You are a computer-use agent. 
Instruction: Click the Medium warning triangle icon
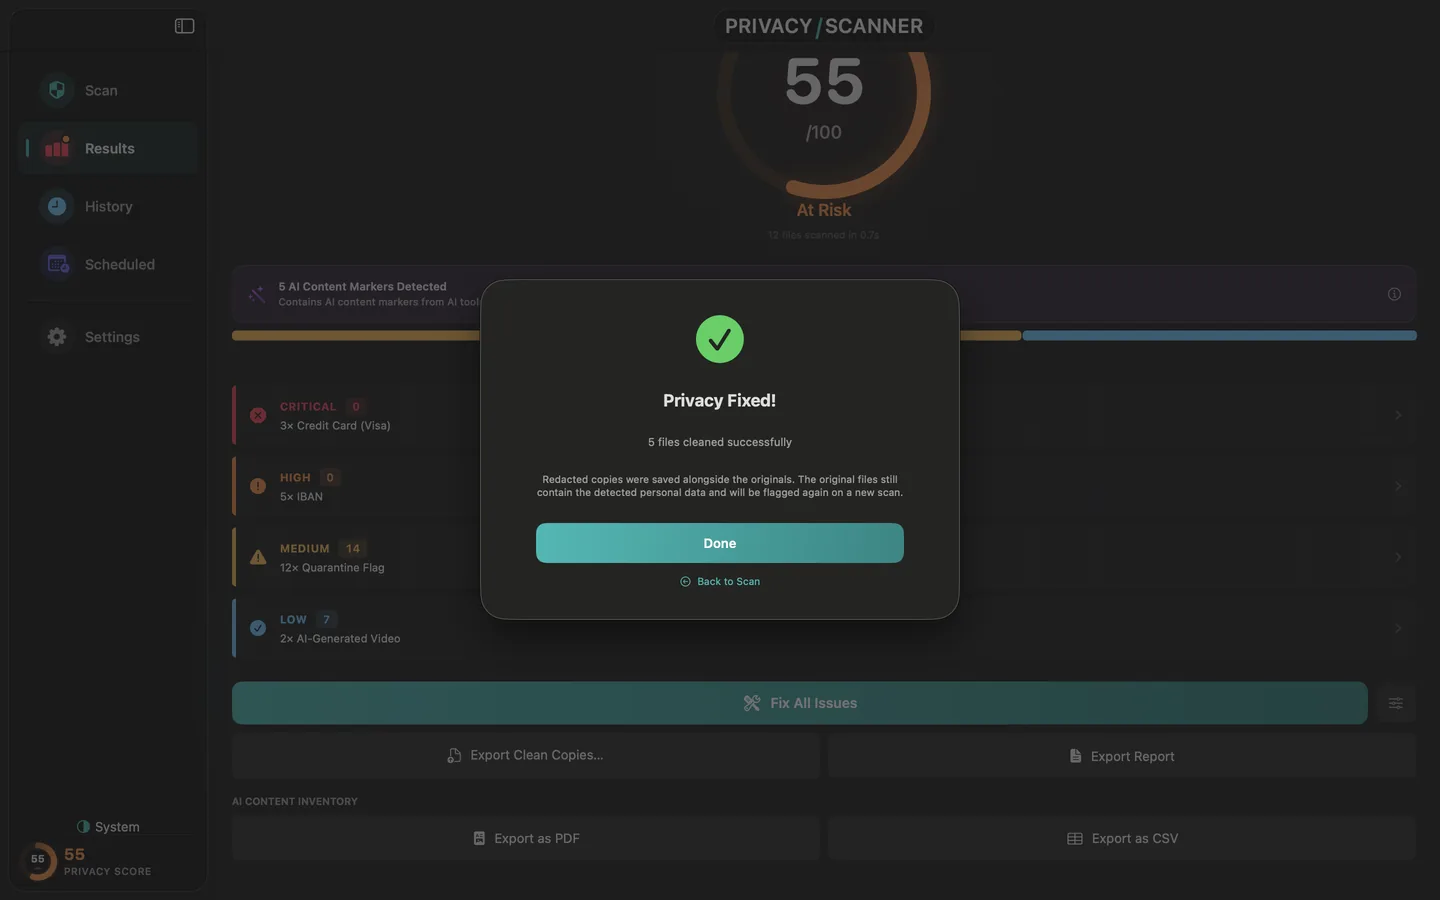[258, 557]
